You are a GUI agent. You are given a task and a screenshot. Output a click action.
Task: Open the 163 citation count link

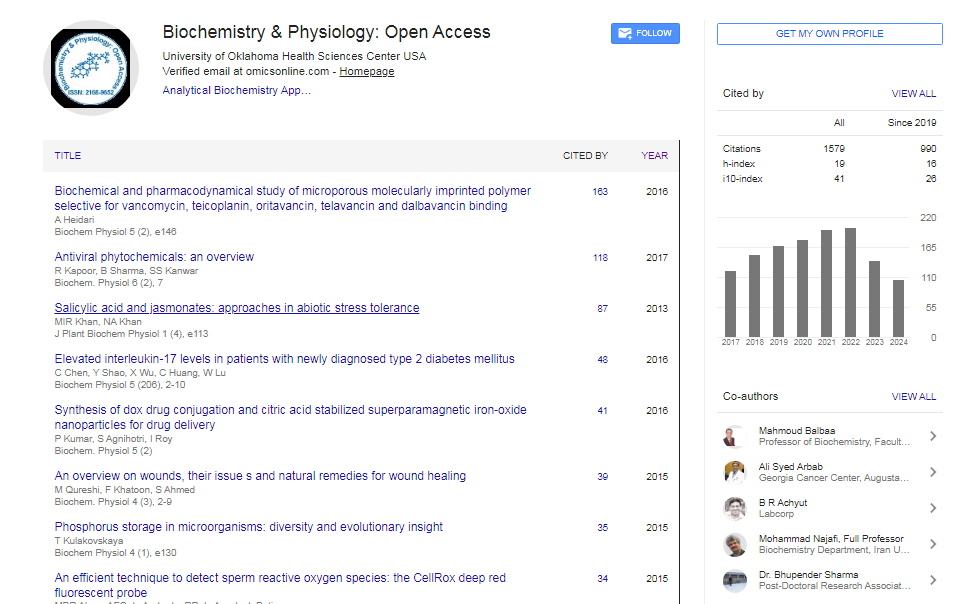pyautogui.click(x=599, y=192)
